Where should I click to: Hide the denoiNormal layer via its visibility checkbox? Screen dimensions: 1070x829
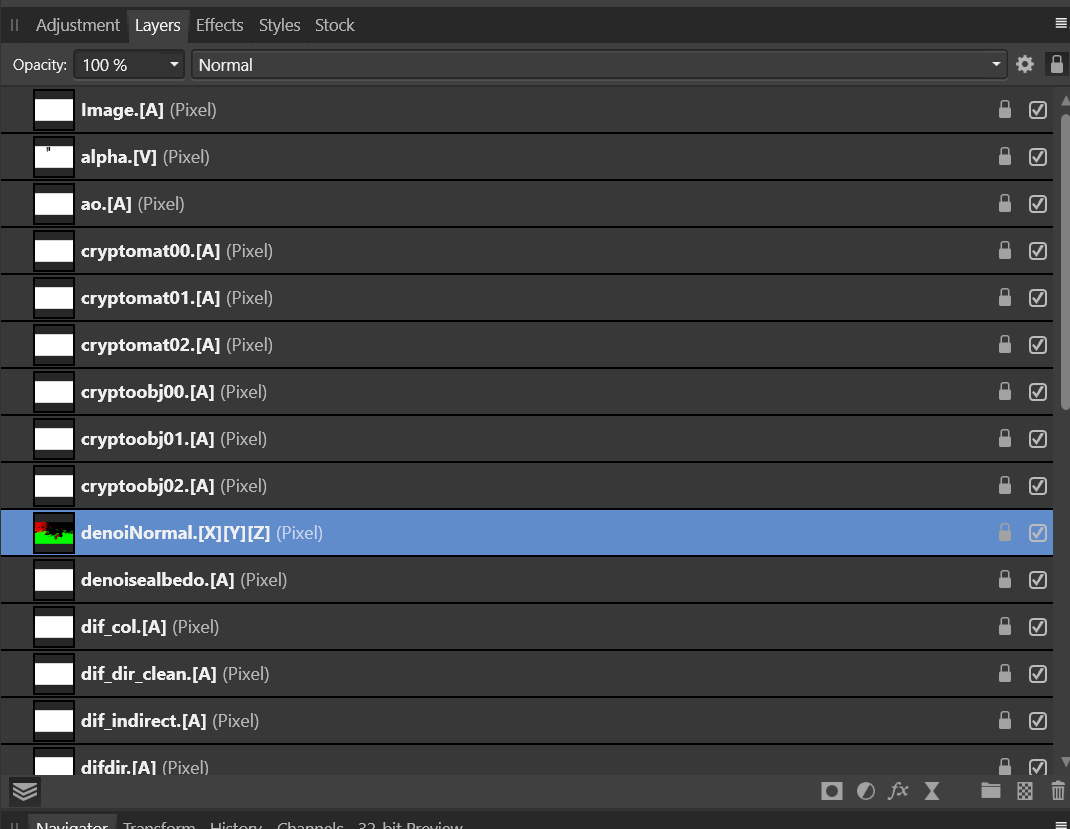(1037, 533)
